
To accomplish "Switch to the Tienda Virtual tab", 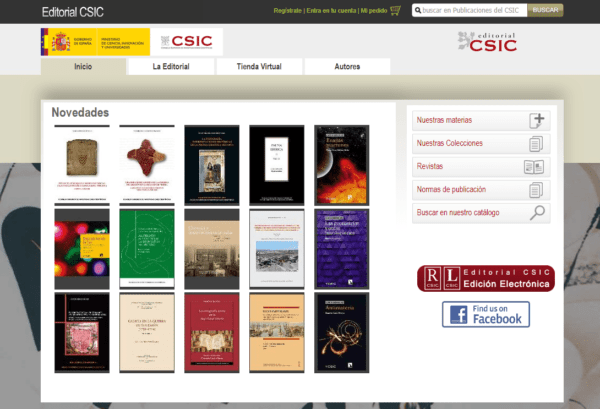I will [259, 67].
